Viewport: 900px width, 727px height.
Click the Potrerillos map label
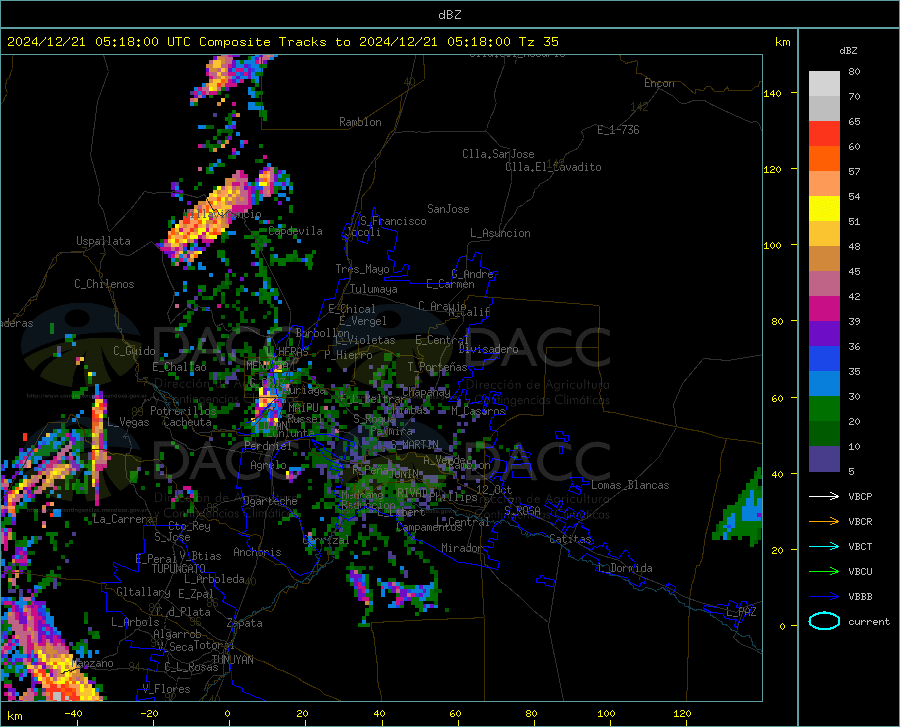[183, 411]
